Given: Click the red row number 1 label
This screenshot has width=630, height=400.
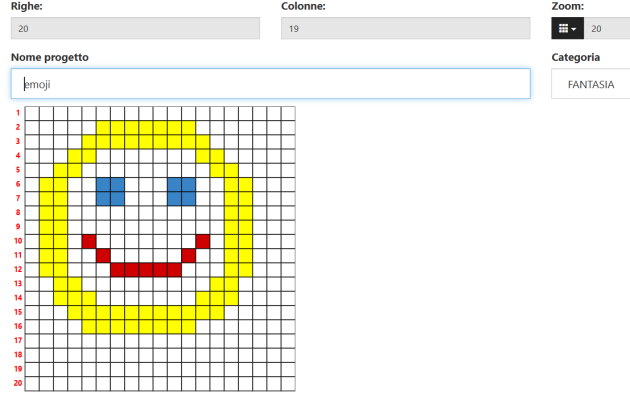Looking at the screenshot, I should coord(17,113).
